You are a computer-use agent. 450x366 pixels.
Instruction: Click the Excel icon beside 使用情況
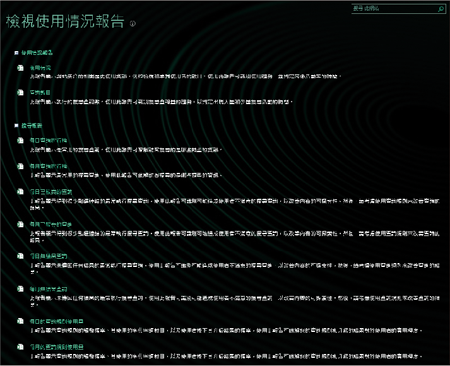click(x=20, y=68)
